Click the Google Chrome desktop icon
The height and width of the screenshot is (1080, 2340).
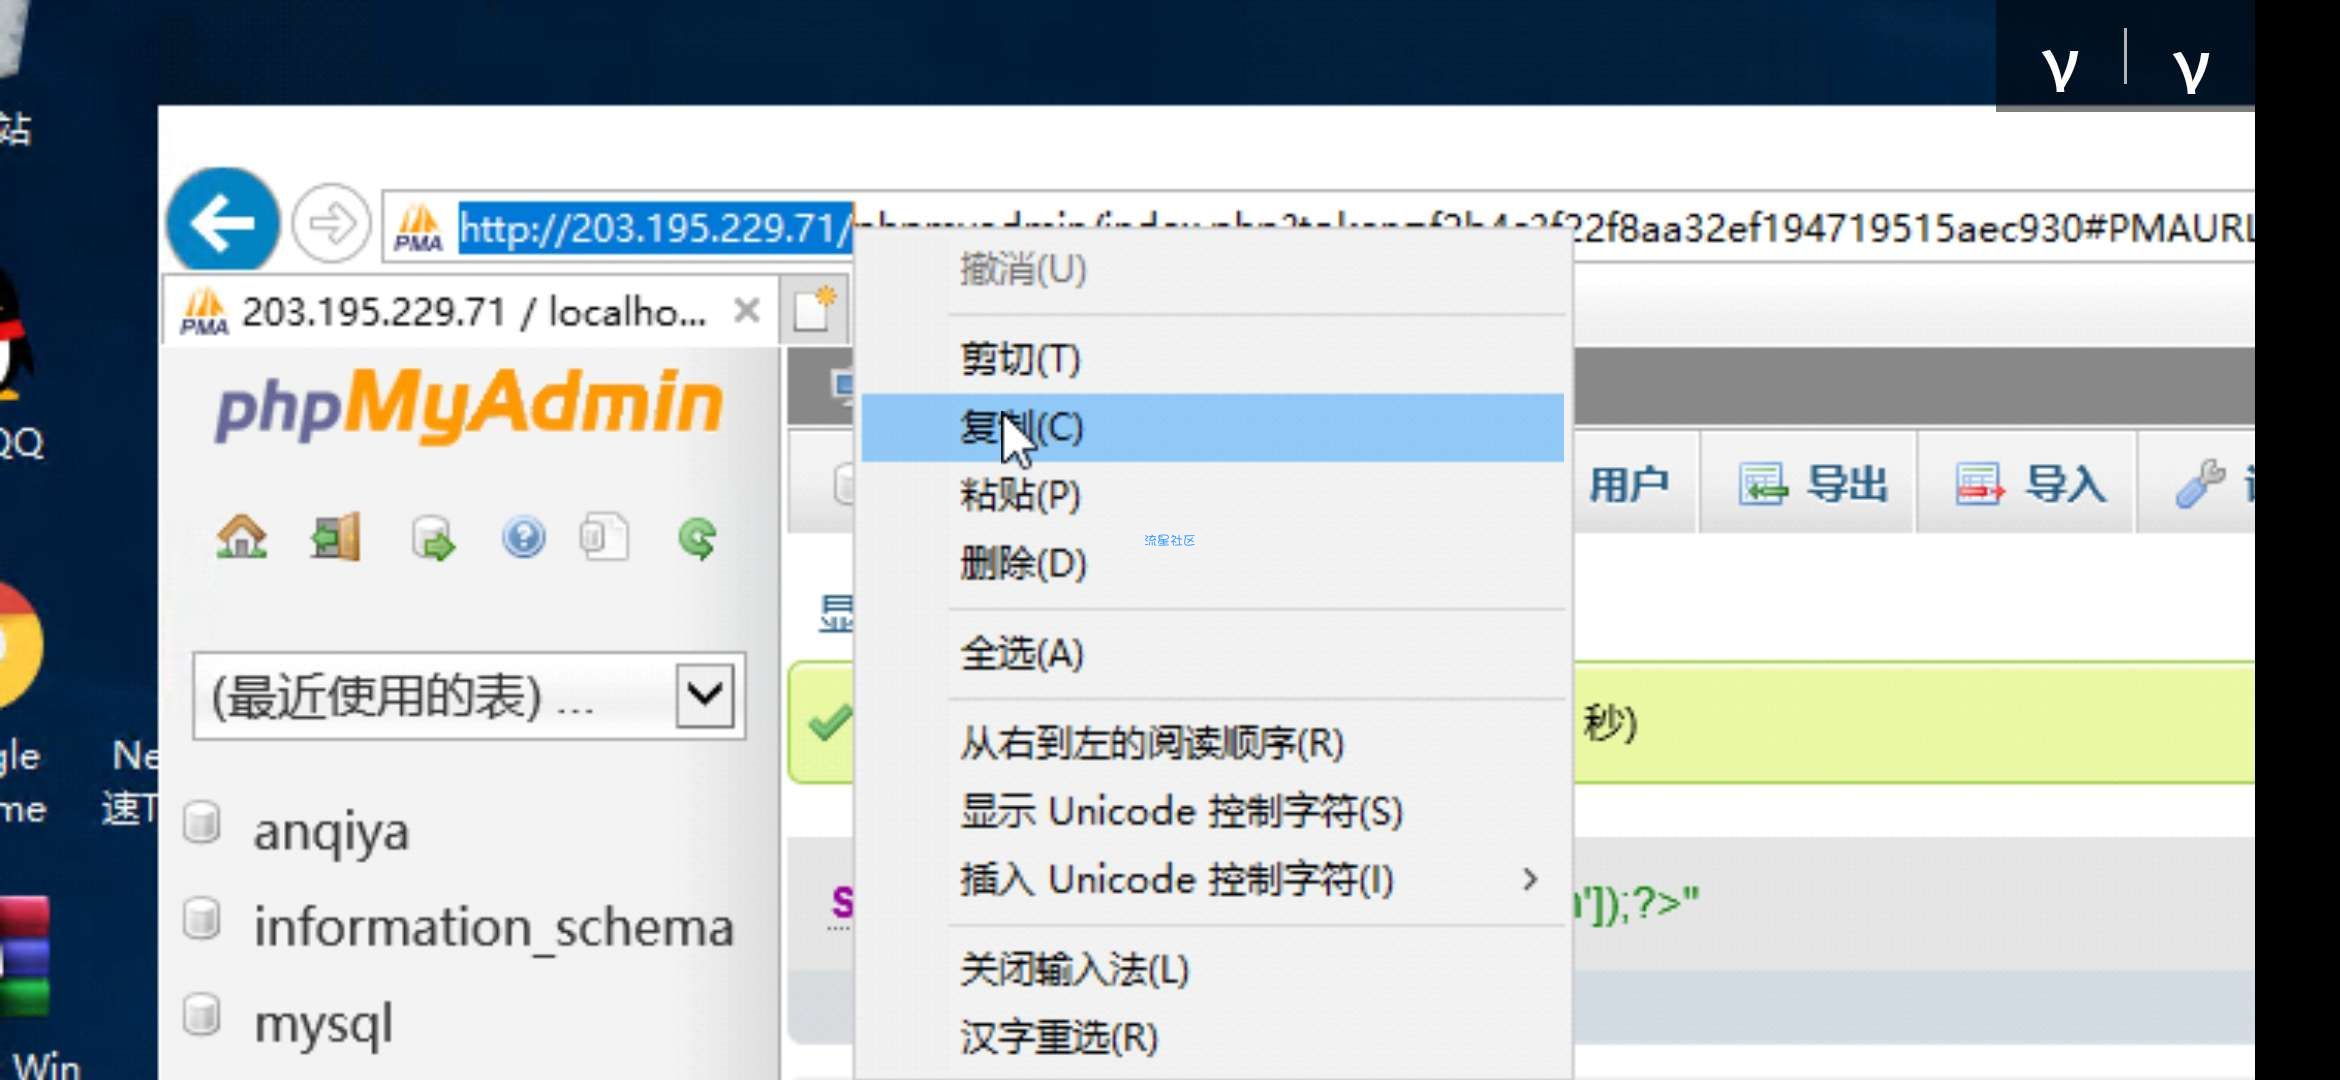pyautogui.click(x=20, y=645)
